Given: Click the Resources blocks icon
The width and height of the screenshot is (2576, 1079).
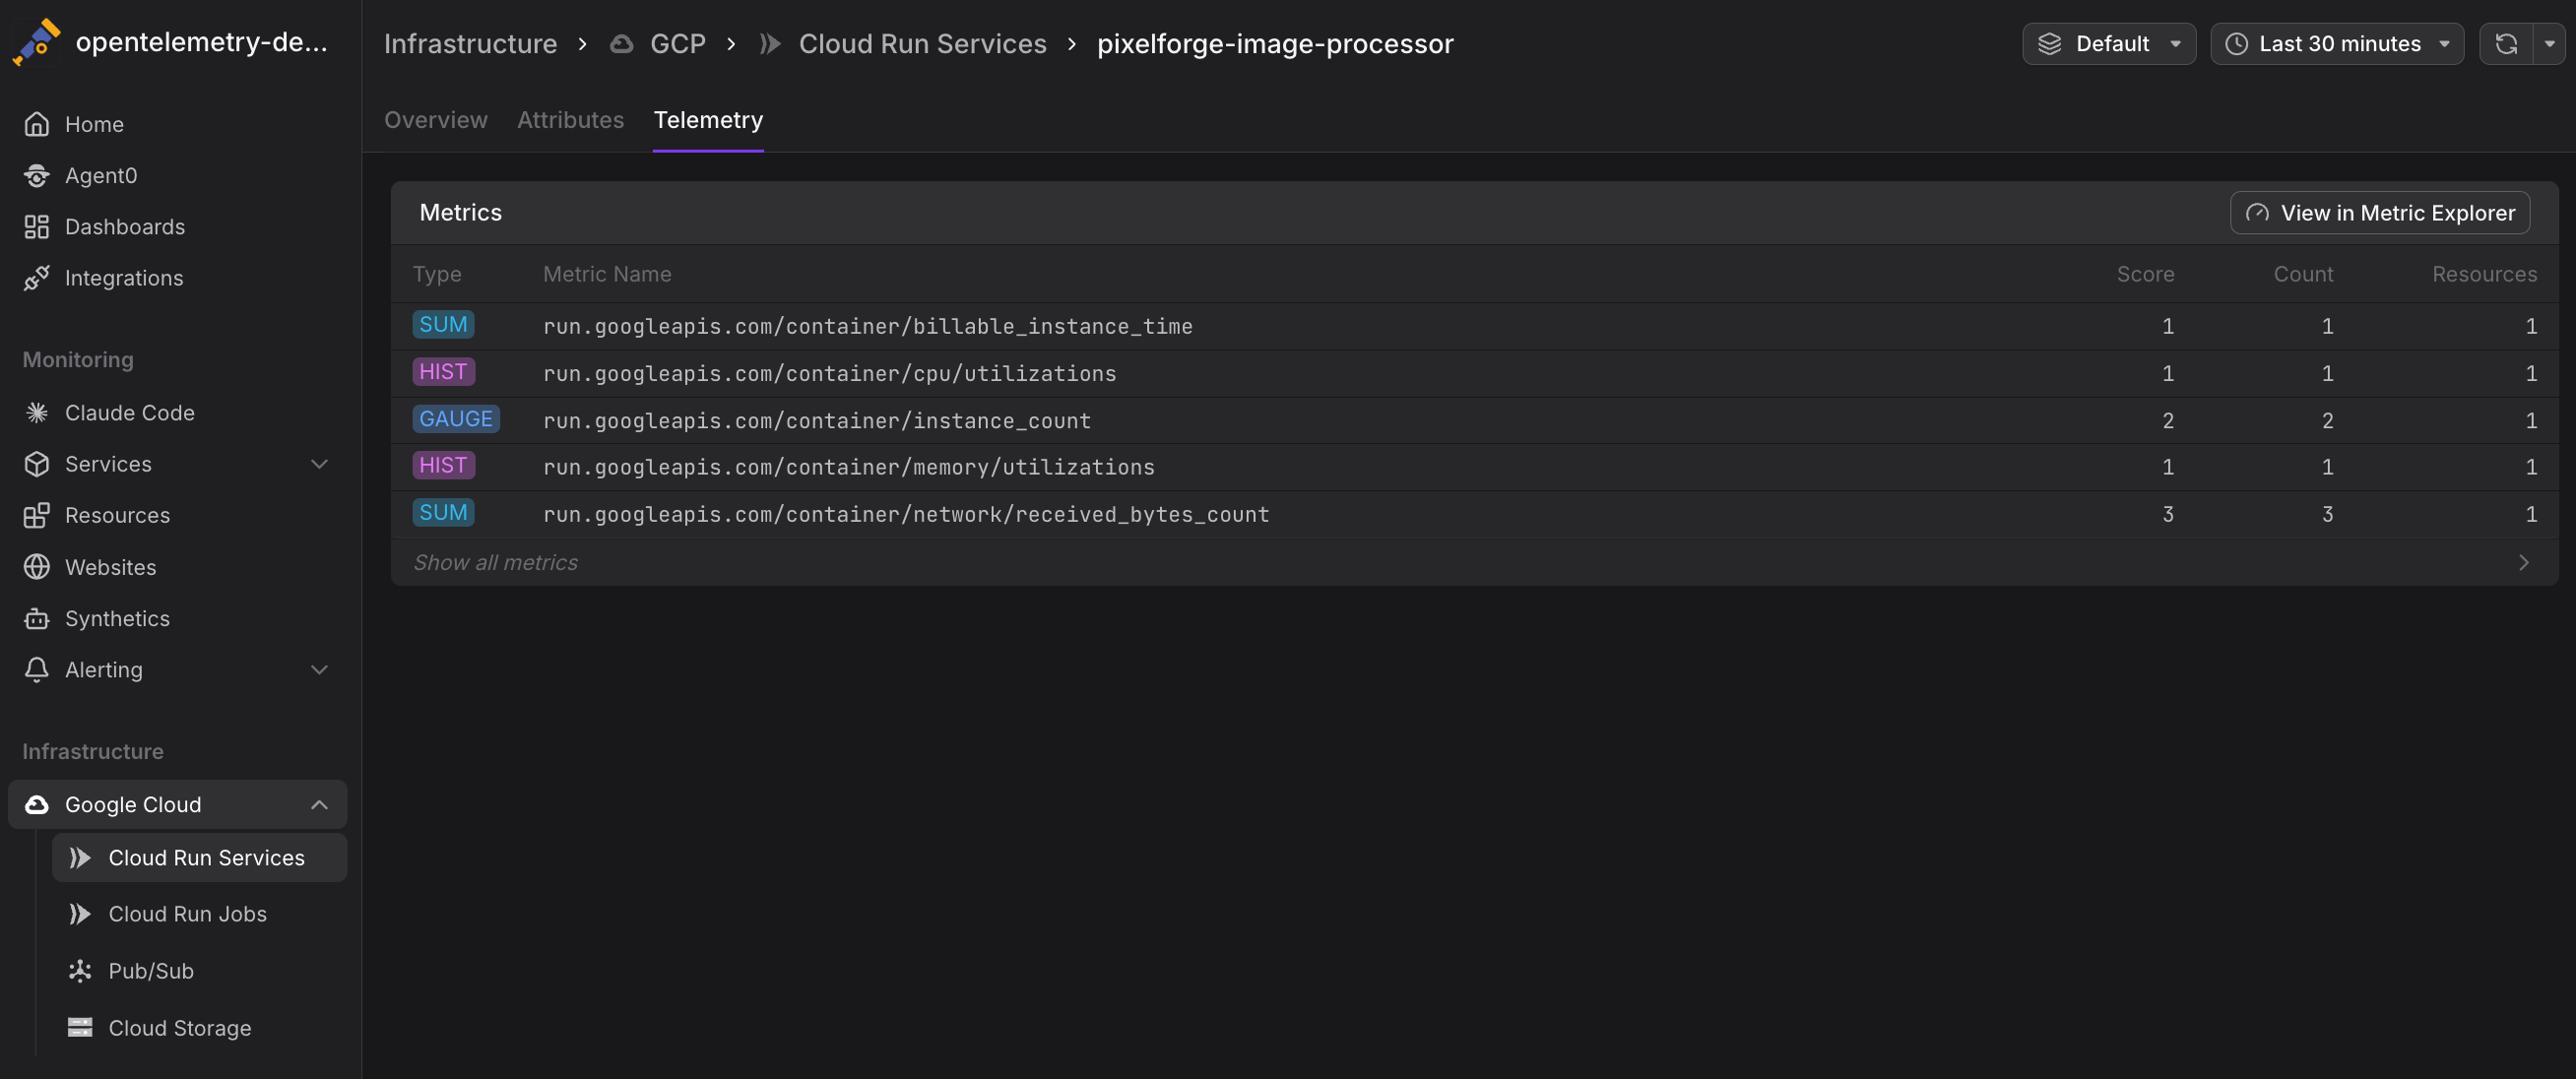Looking at the screenshot, I should [37, 515].
